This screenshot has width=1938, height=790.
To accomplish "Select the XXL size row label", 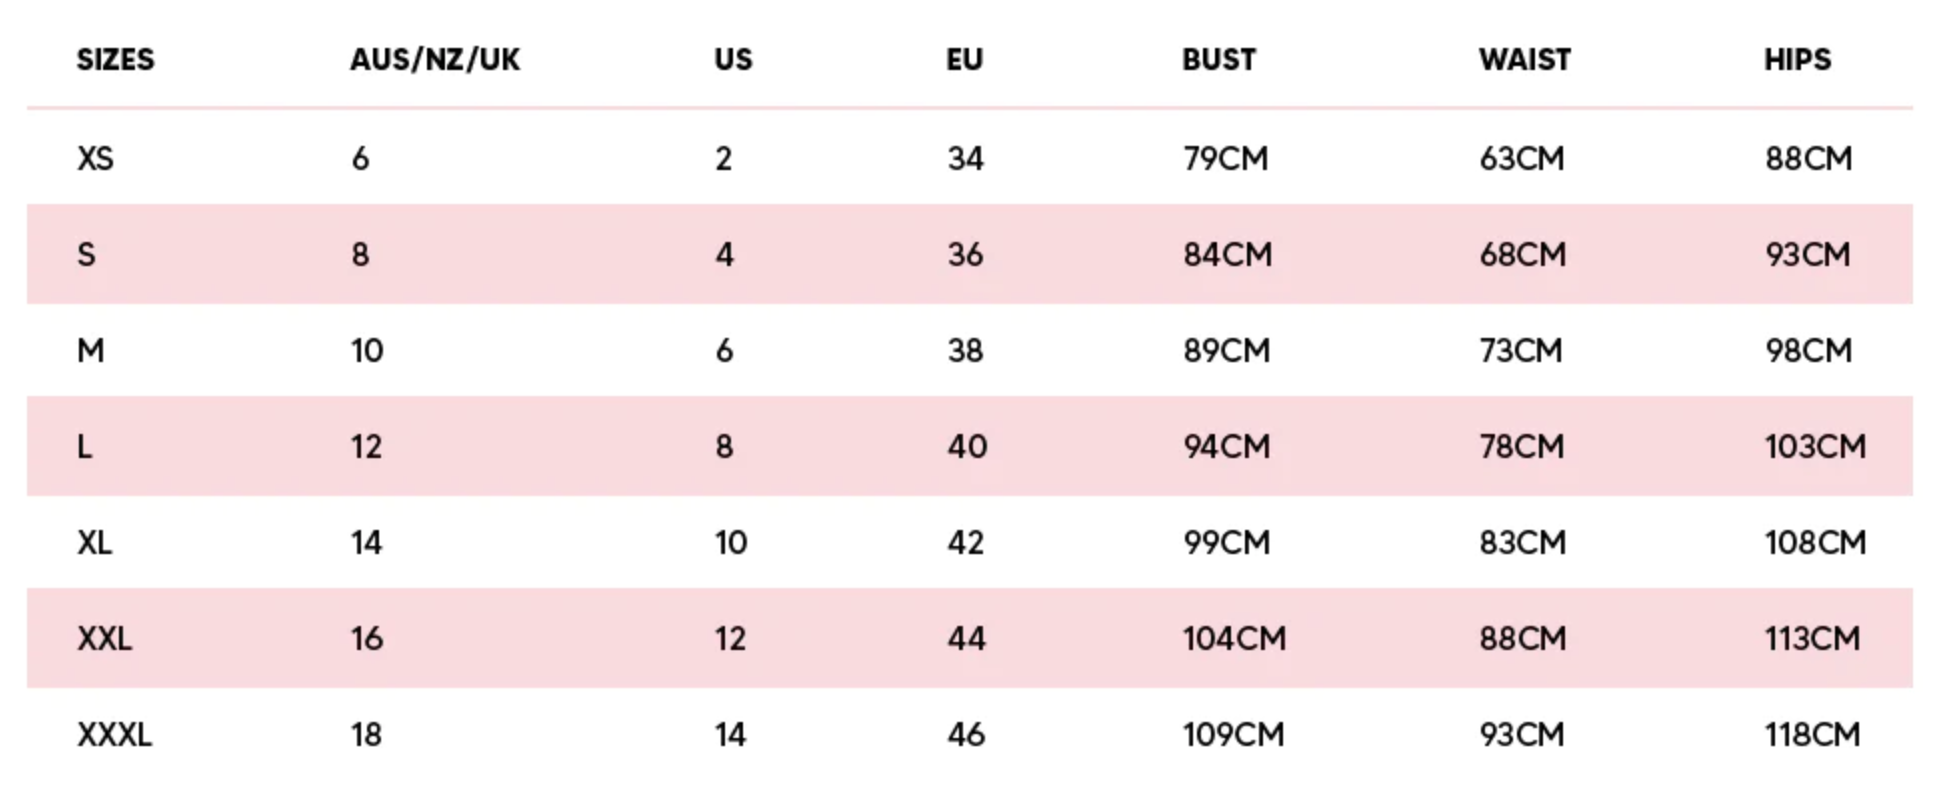I will coord(104,639).
